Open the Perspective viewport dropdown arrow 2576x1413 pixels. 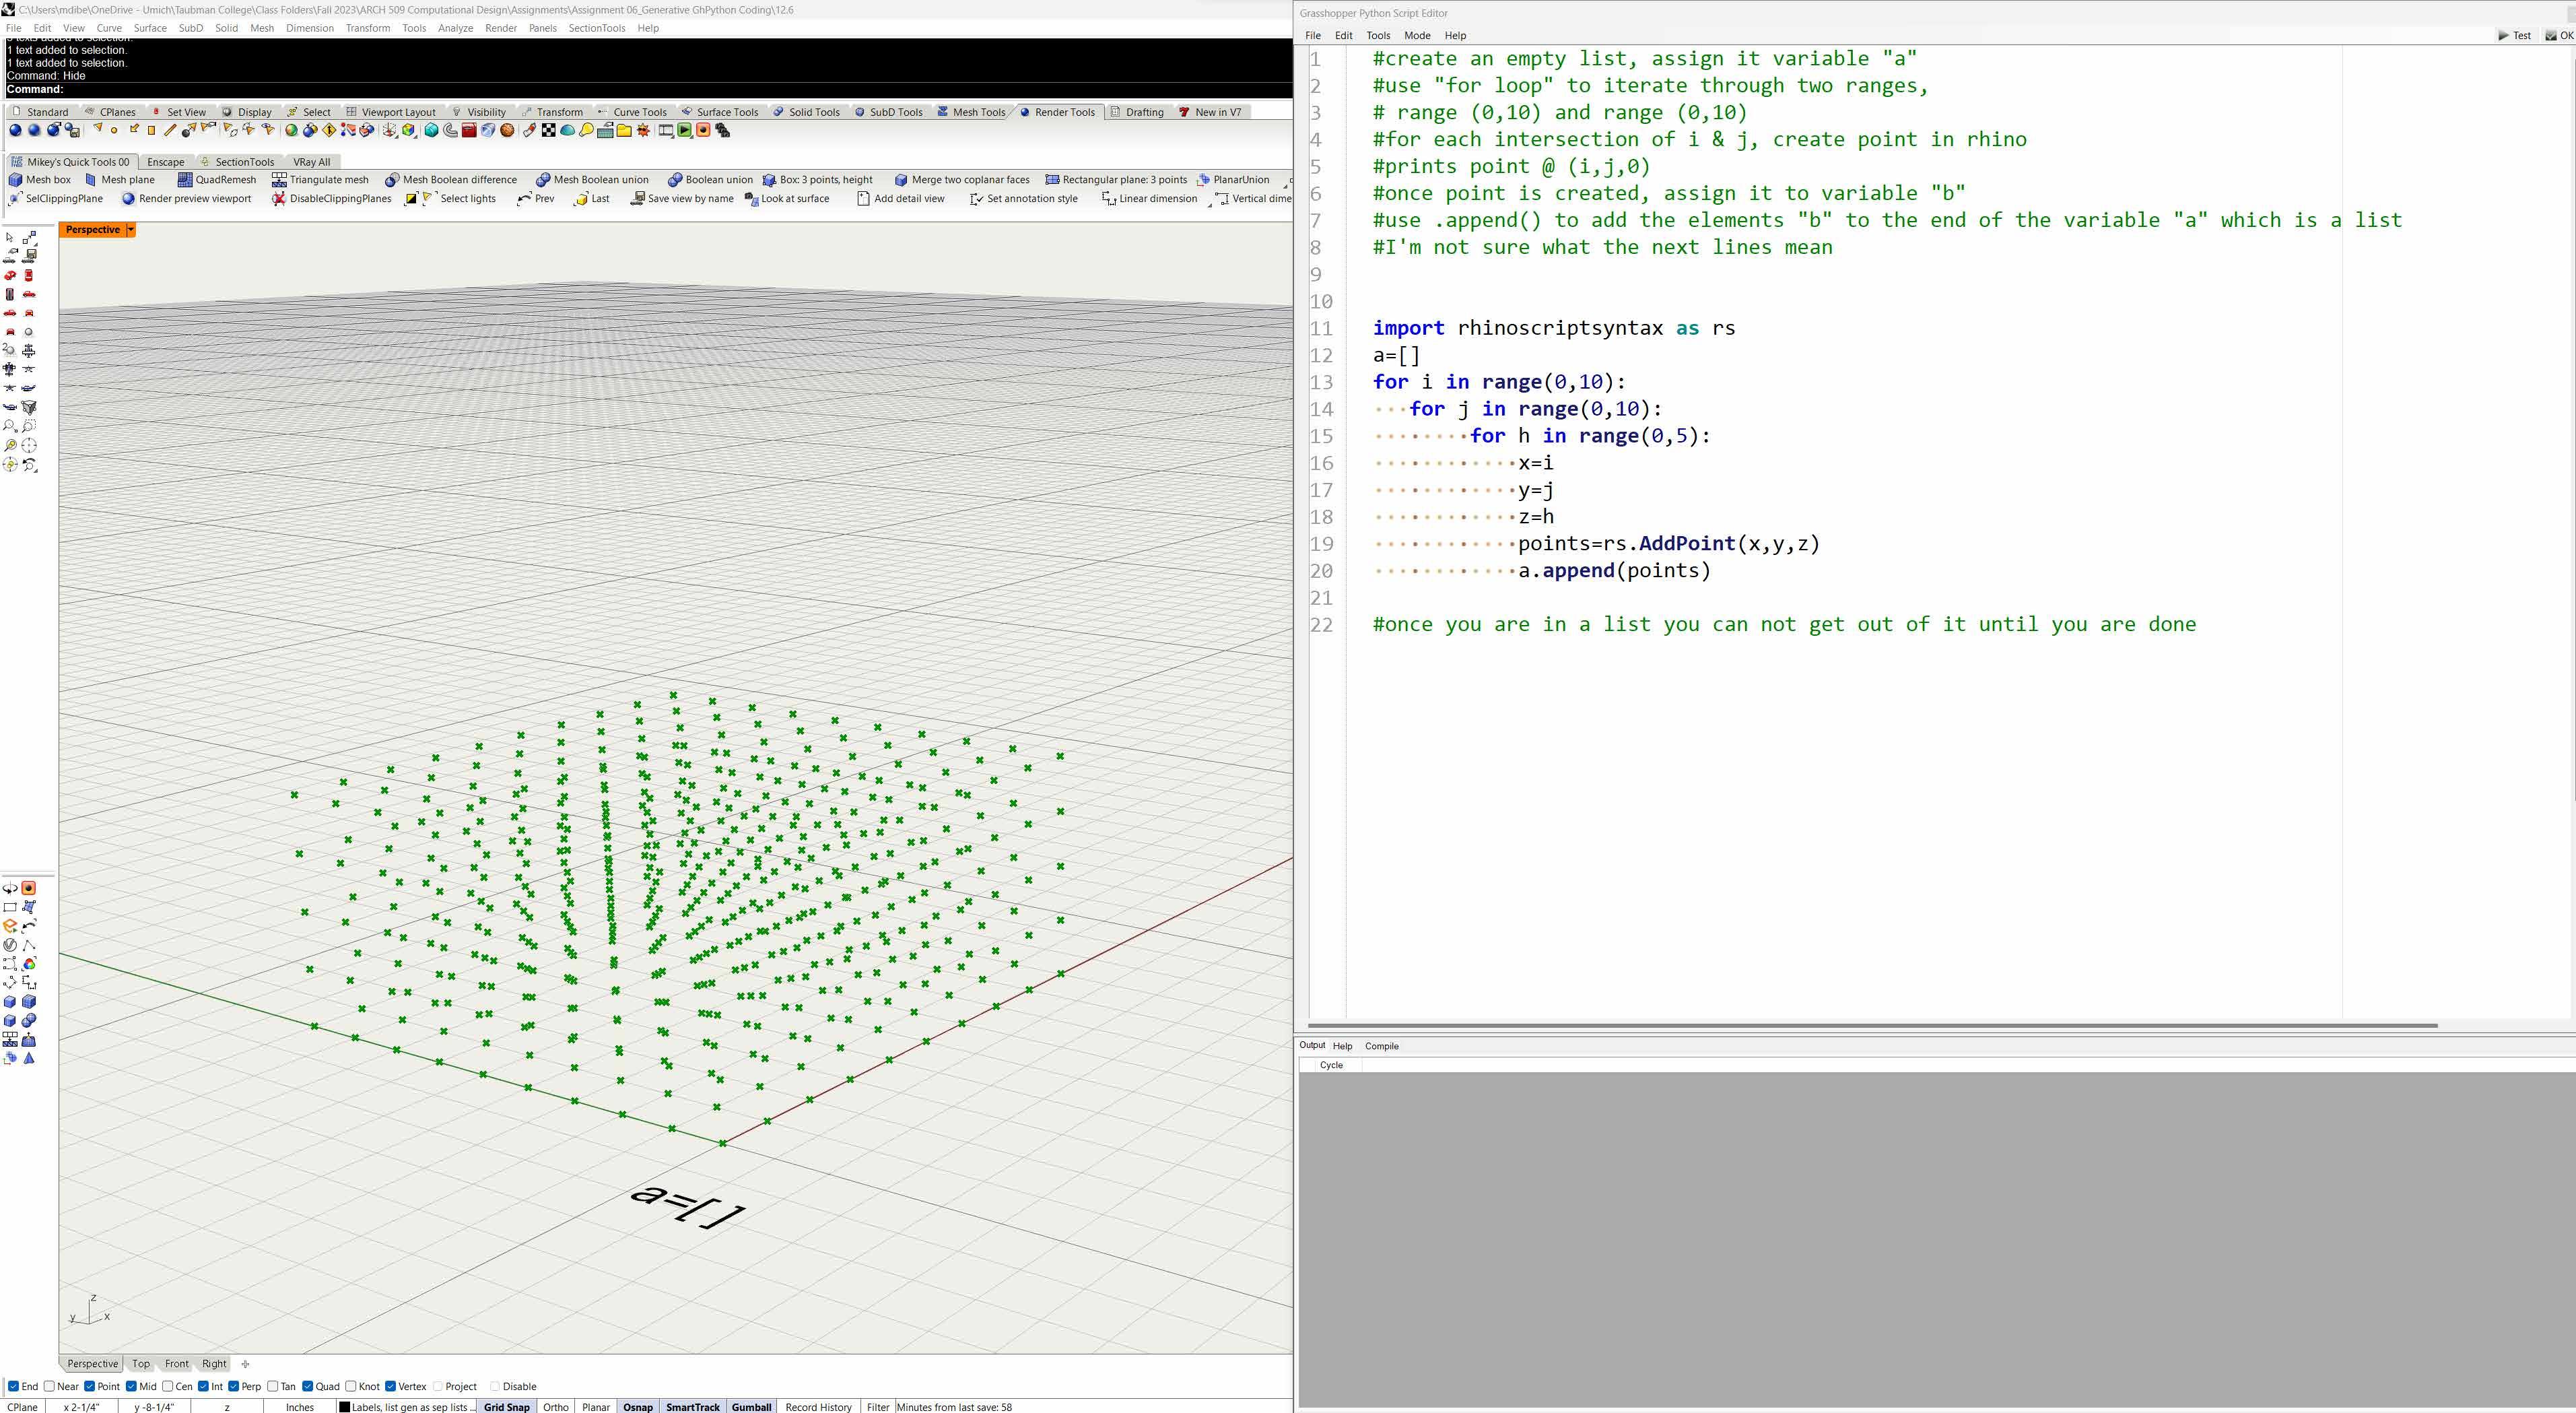tap(131, 230)
